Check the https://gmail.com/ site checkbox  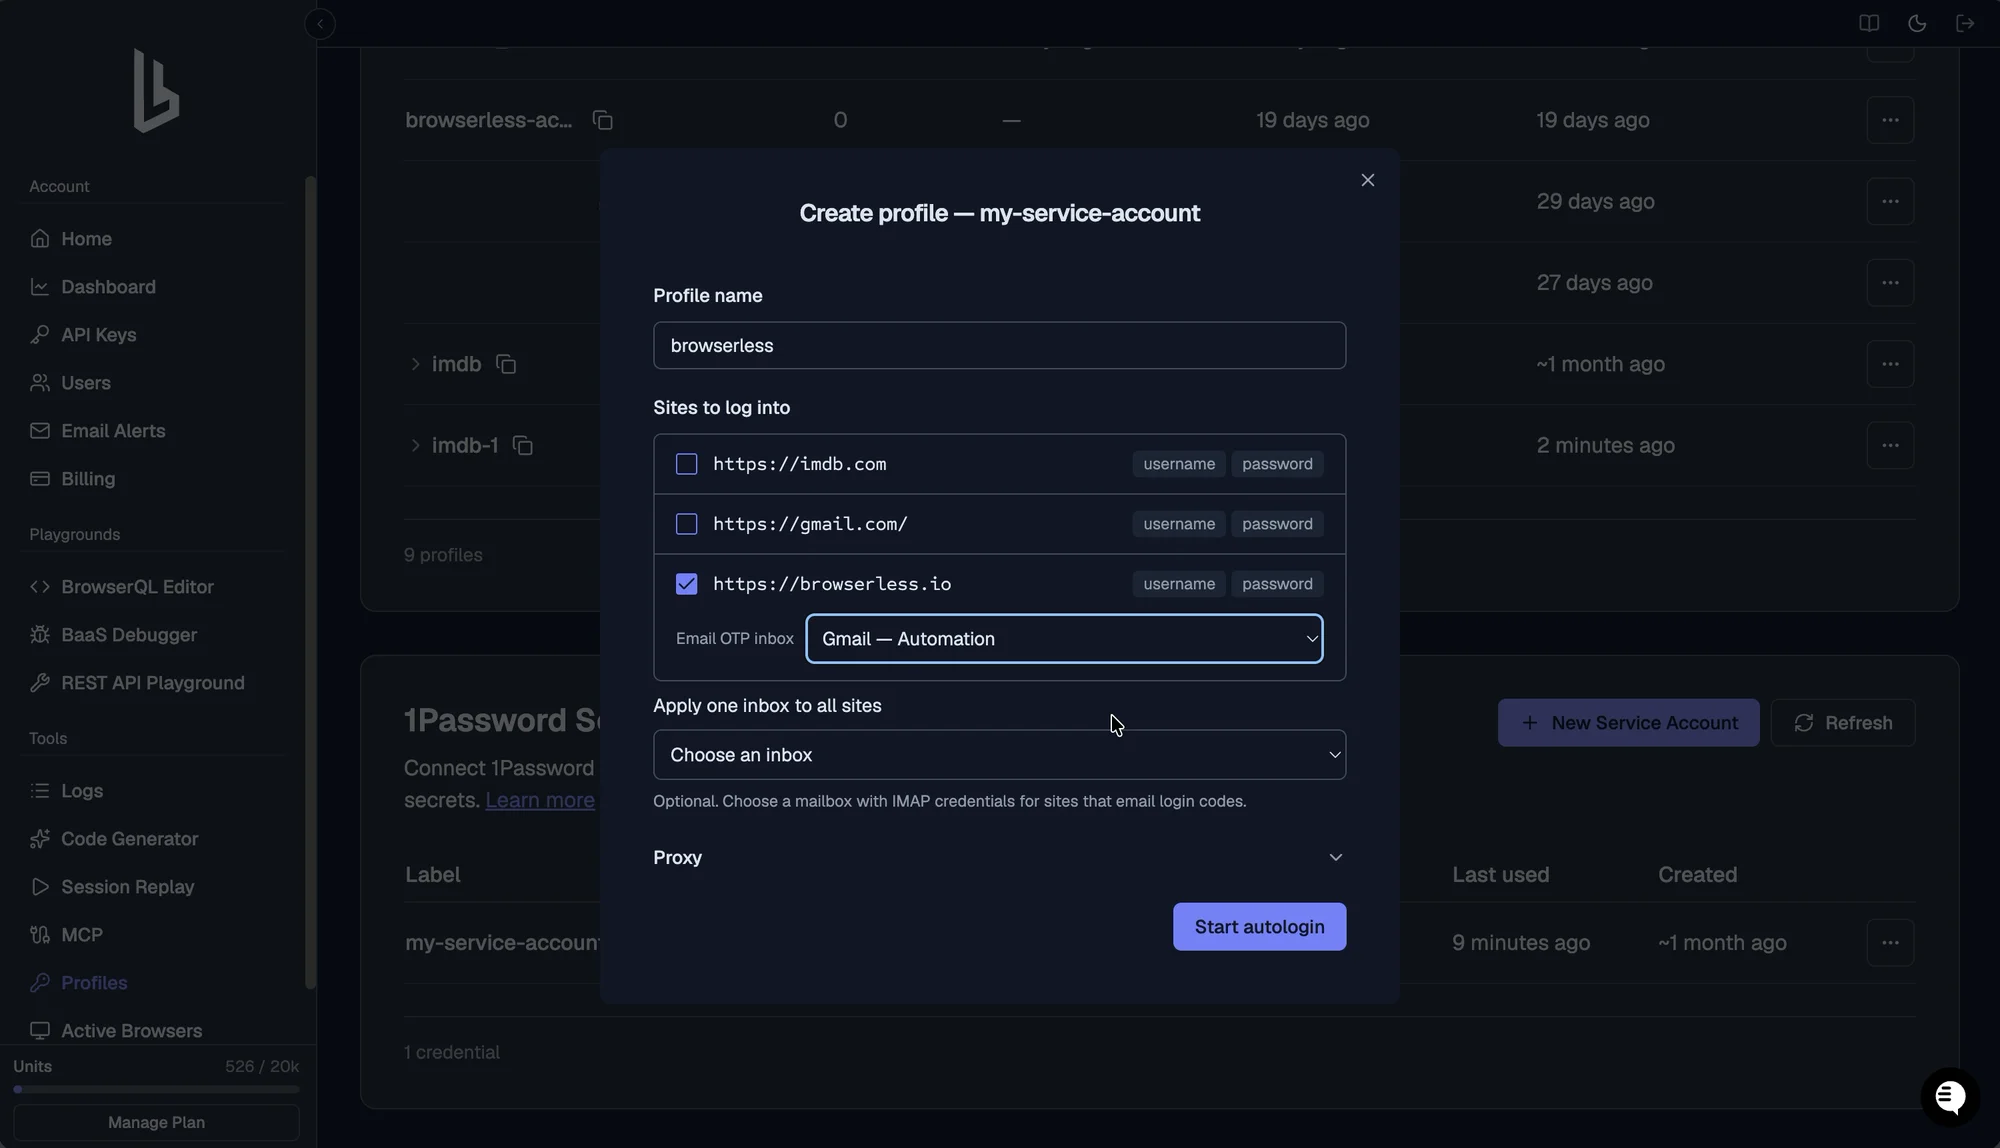[686, 524]
